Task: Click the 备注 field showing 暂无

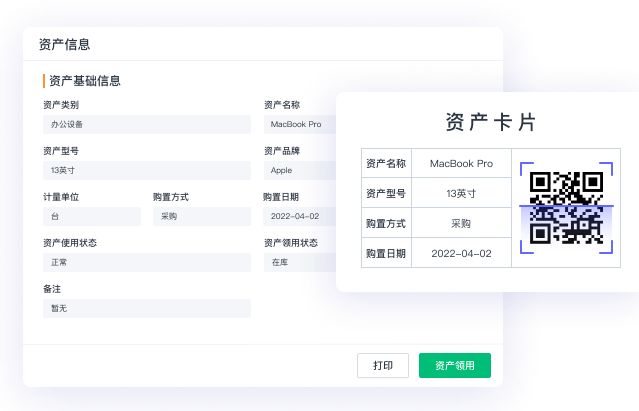Action: [146, 308]
